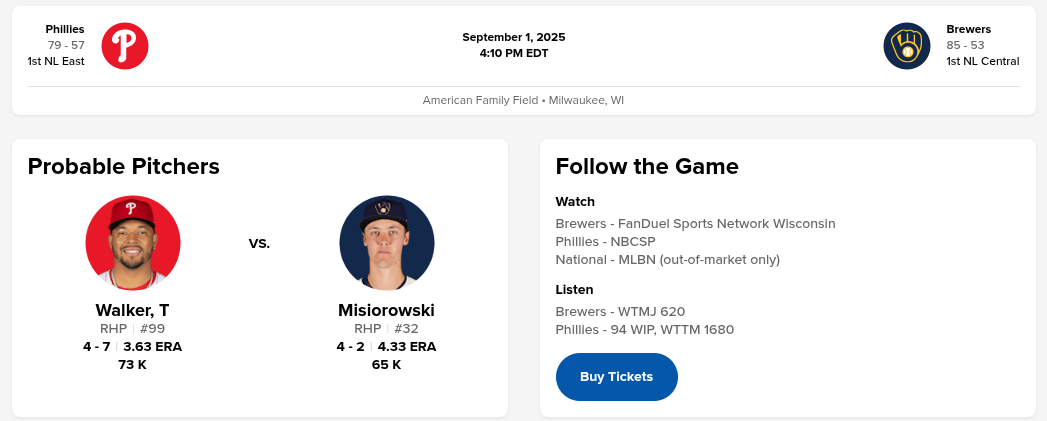The width and height of the screenshot is (1047, 421).
Task: Click the Brewers team logo
Action: click(x=907, y=46)
